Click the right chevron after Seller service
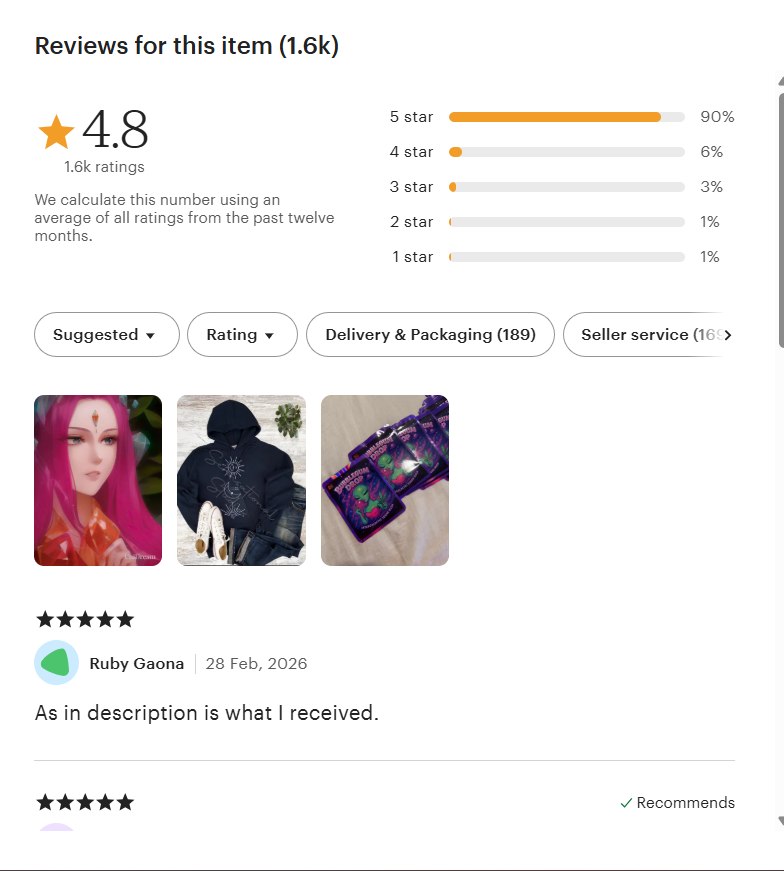Image resolution: width=784 pixels, height=871 pixels. pos(727,334)
